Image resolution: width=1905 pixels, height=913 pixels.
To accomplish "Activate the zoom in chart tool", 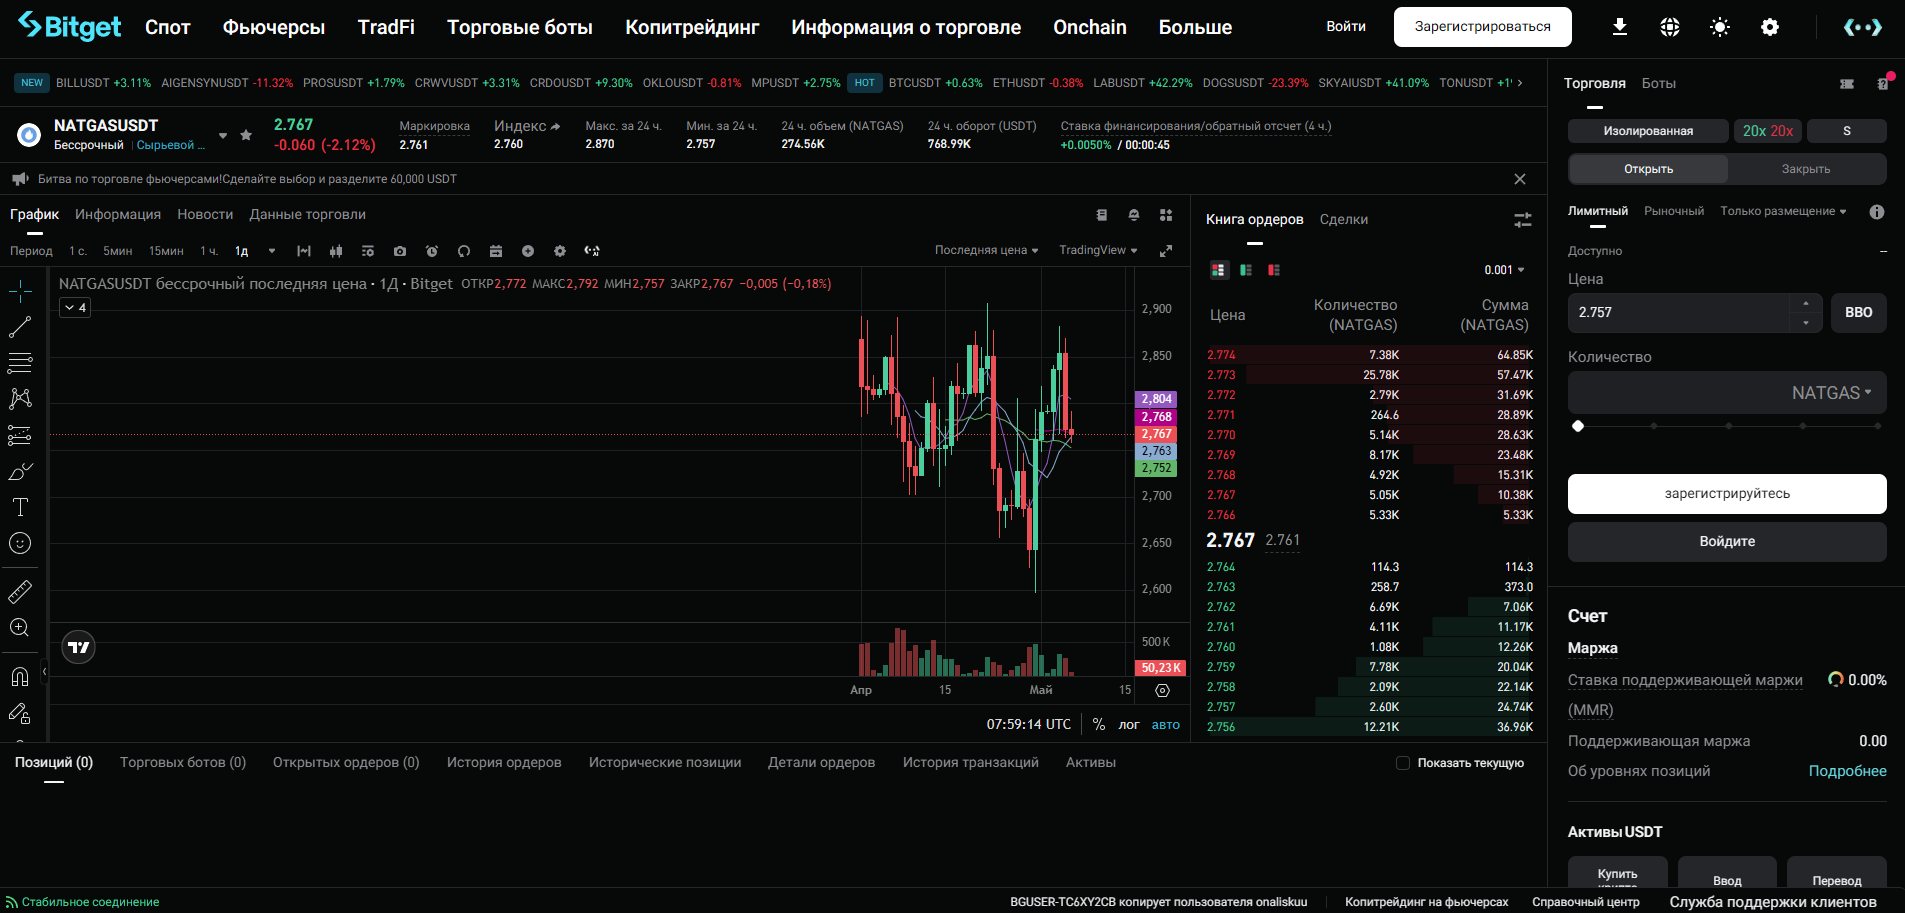I will (20, 628).
